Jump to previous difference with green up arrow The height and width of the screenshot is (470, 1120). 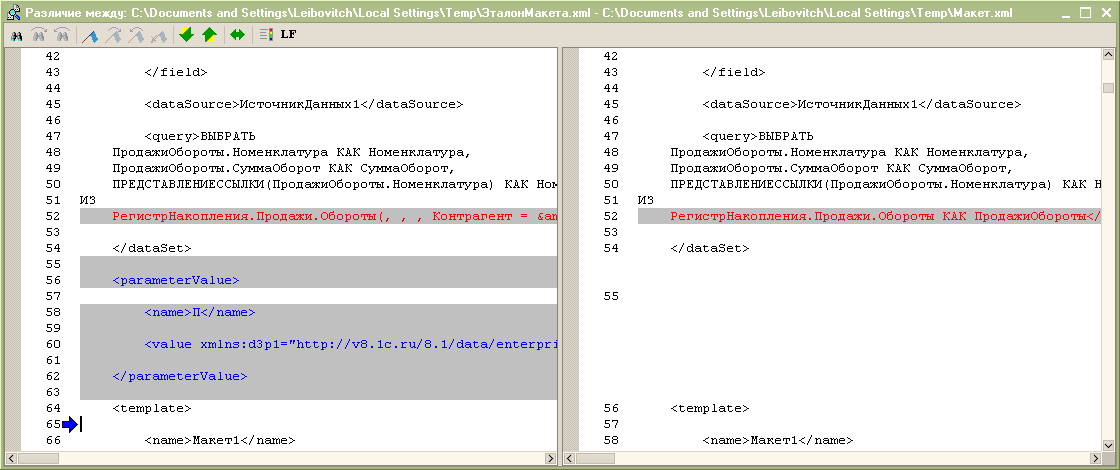[208, 35]
